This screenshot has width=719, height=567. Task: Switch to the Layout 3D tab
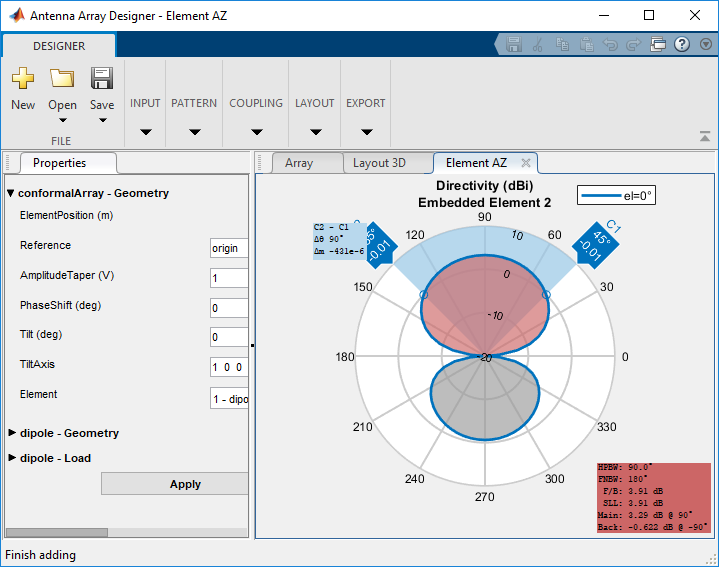(x=379, y=163)
